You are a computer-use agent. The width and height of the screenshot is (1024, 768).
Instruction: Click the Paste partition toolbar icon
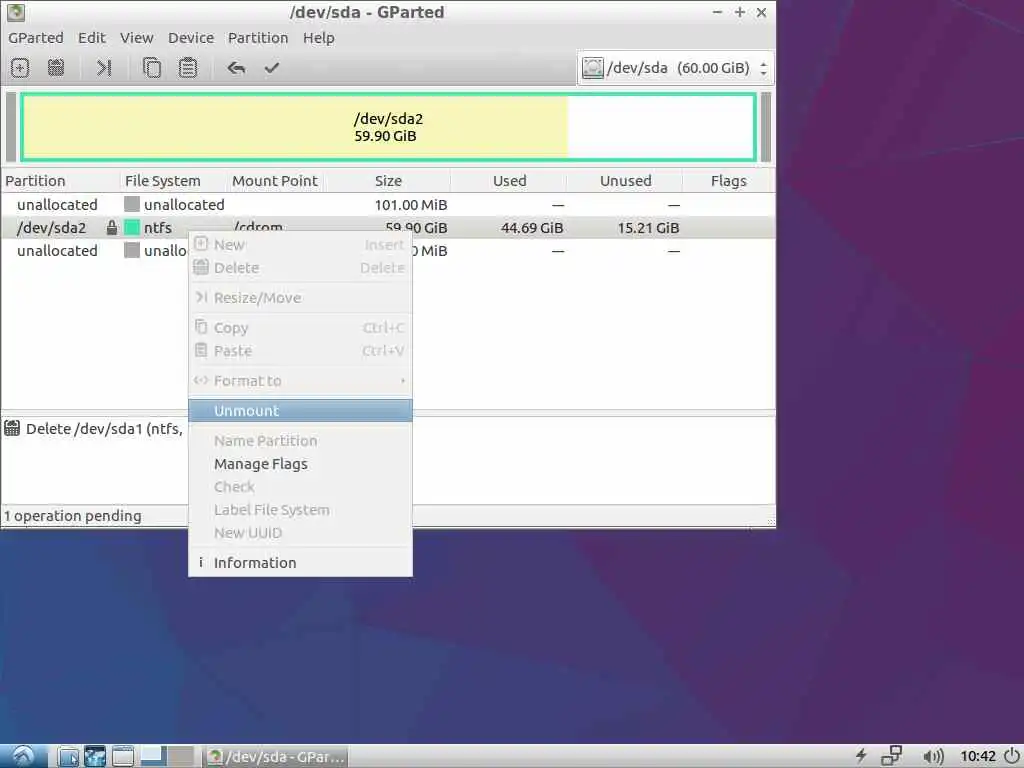pyautogui.click(x=188, y=68)
